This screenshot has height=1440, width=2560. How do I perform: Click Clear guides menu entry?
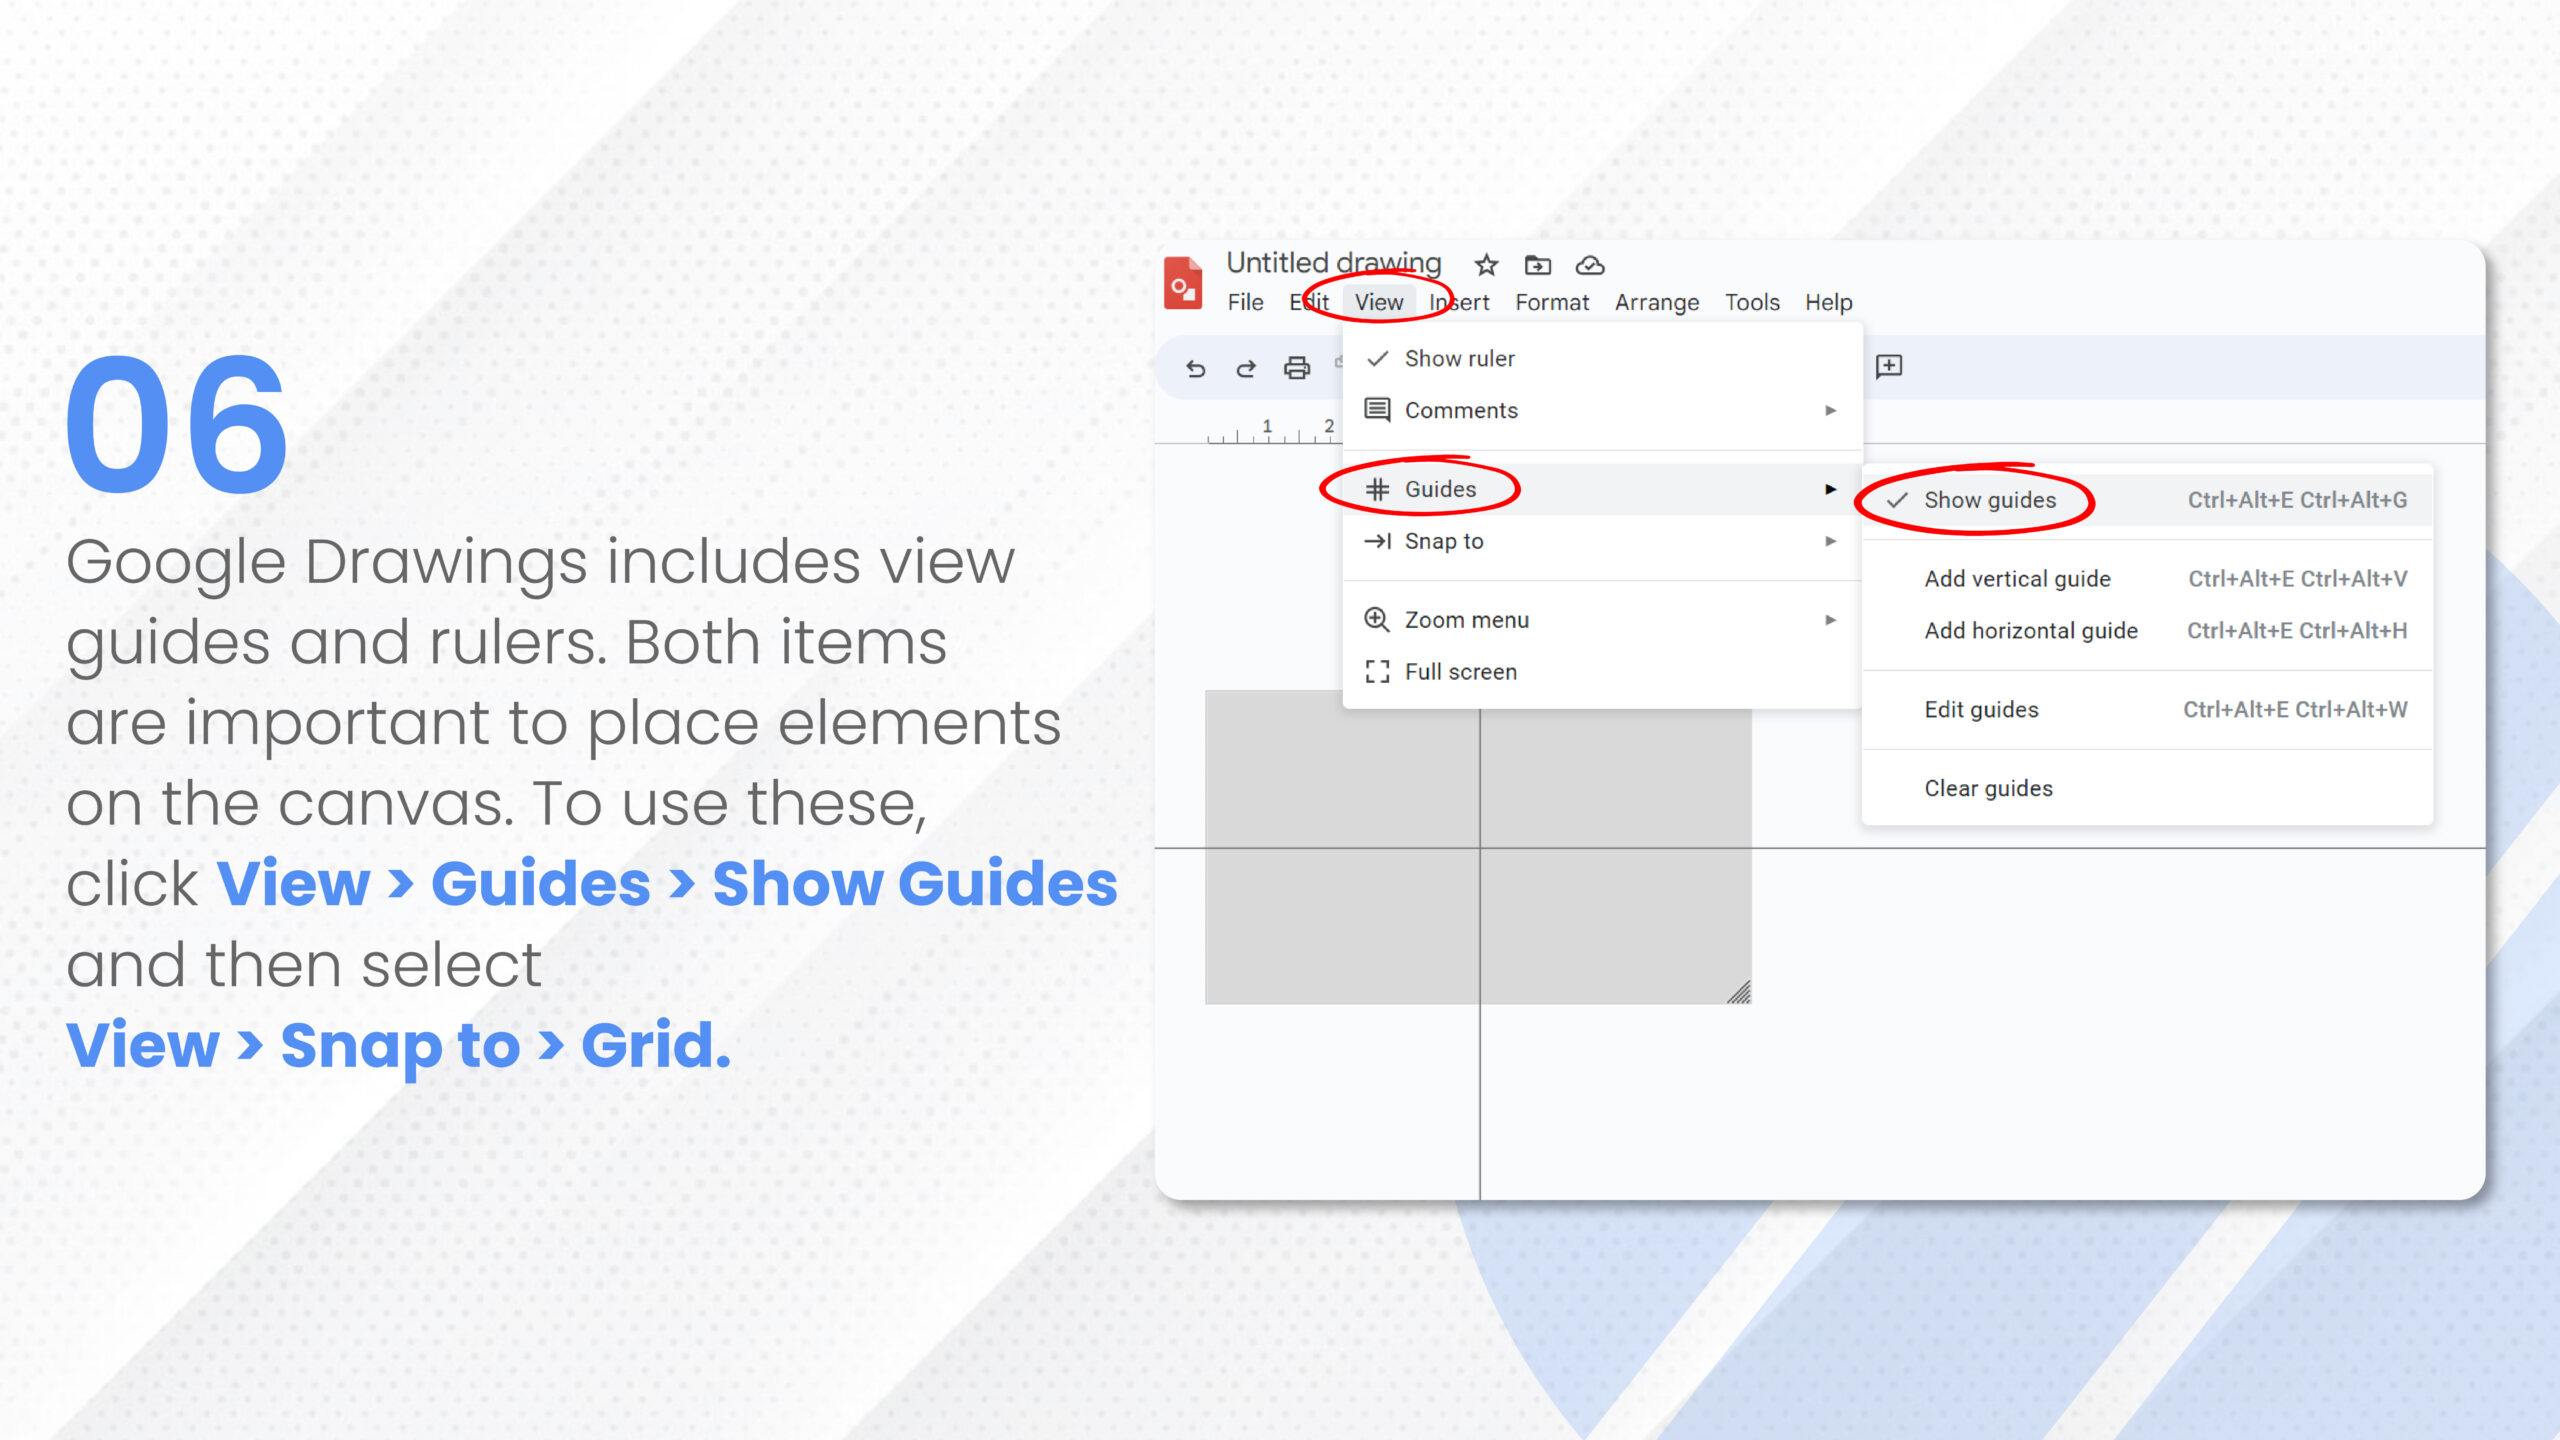click(x=1989, y=788)
